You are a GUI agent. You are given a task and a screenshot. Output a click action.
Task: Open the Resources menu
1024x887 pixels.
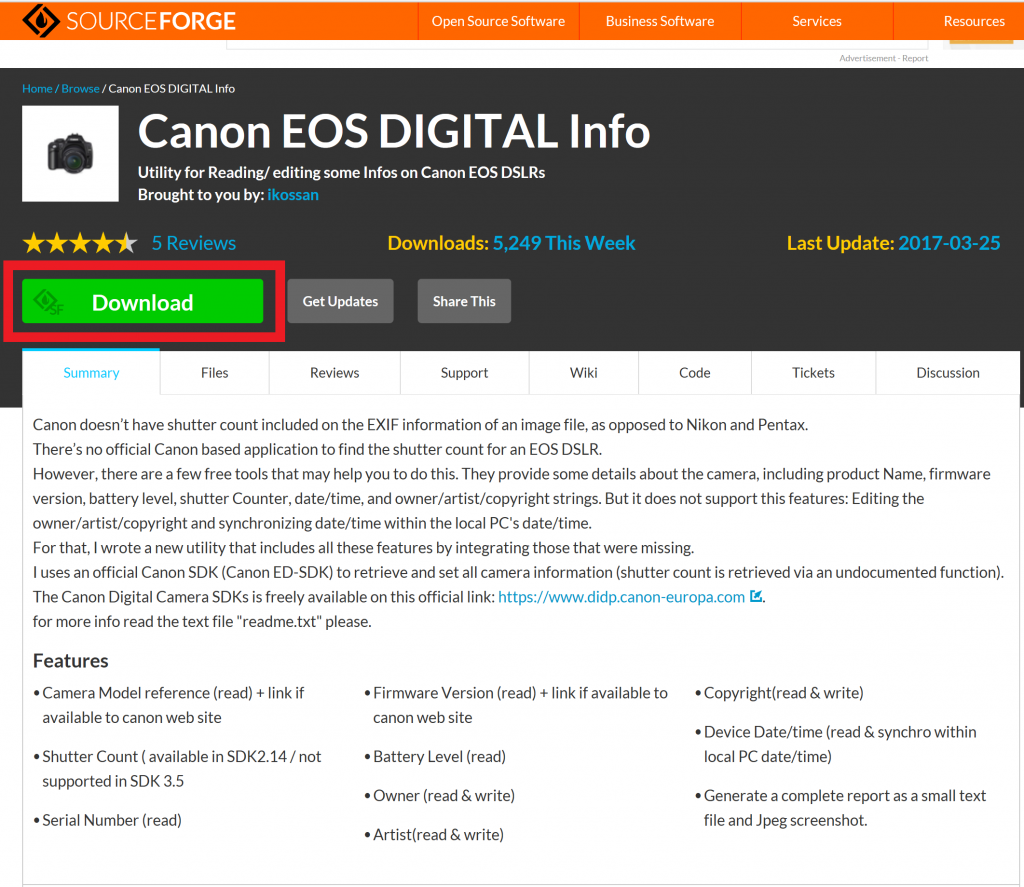pos(973,20)
